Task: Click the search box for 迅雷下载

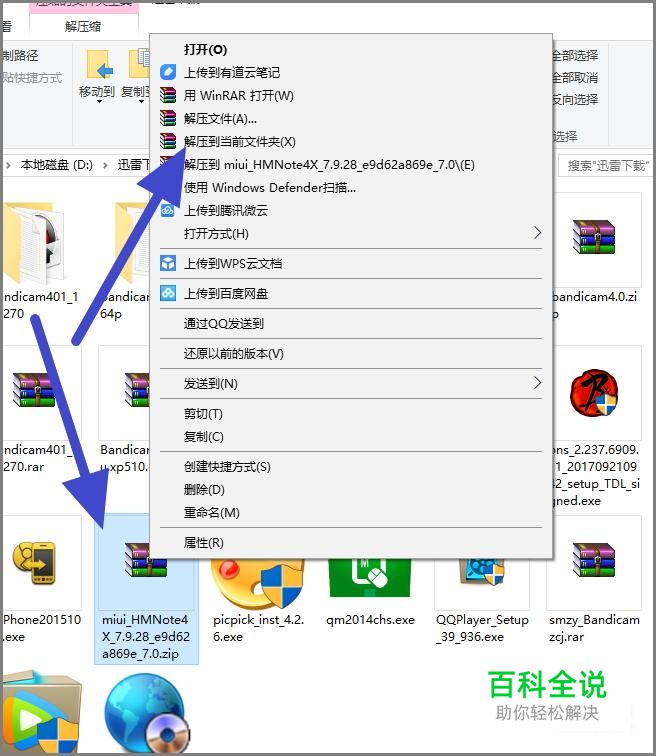Action: (605, 165)
